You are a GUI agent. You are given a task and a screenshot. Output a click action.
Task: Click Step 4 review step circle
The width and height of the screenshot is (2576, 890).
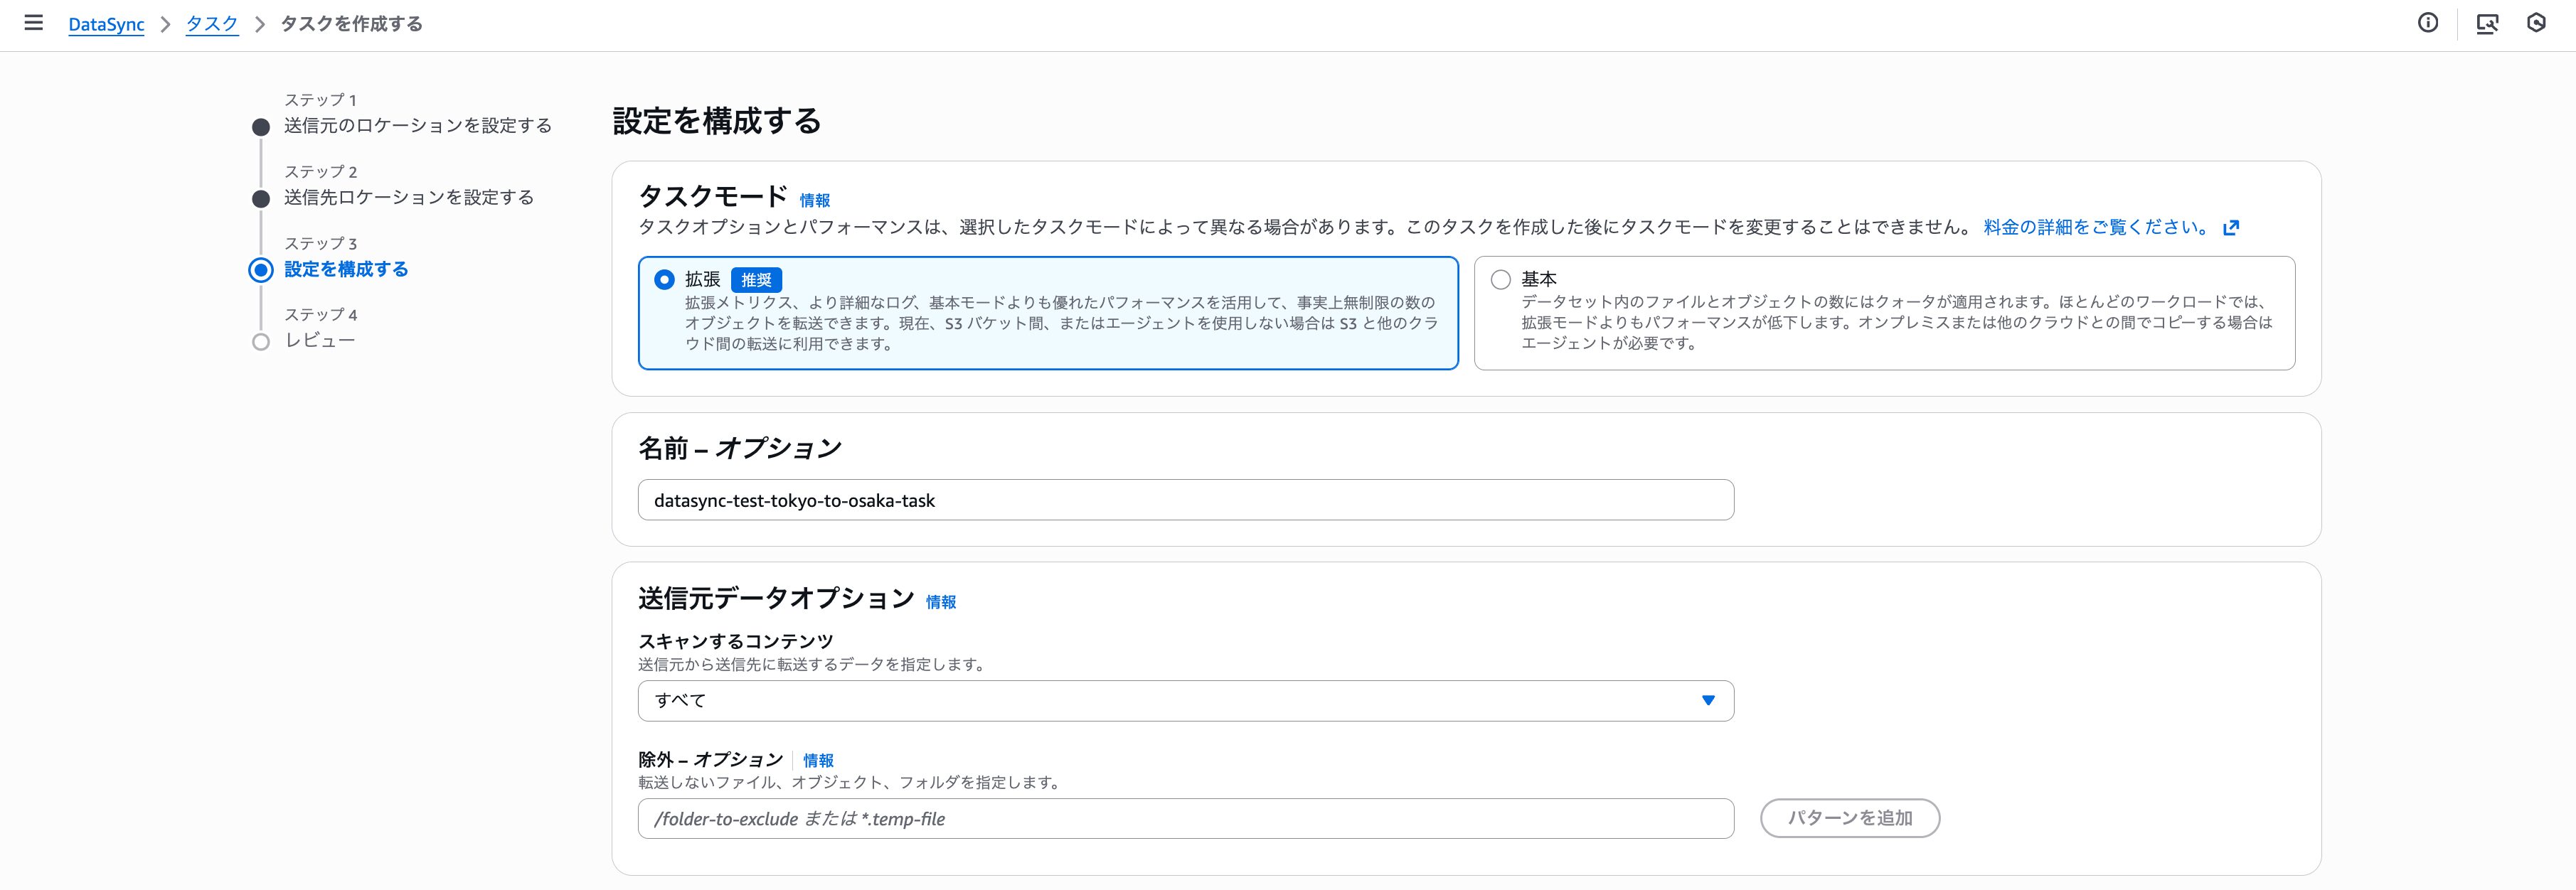261,342
